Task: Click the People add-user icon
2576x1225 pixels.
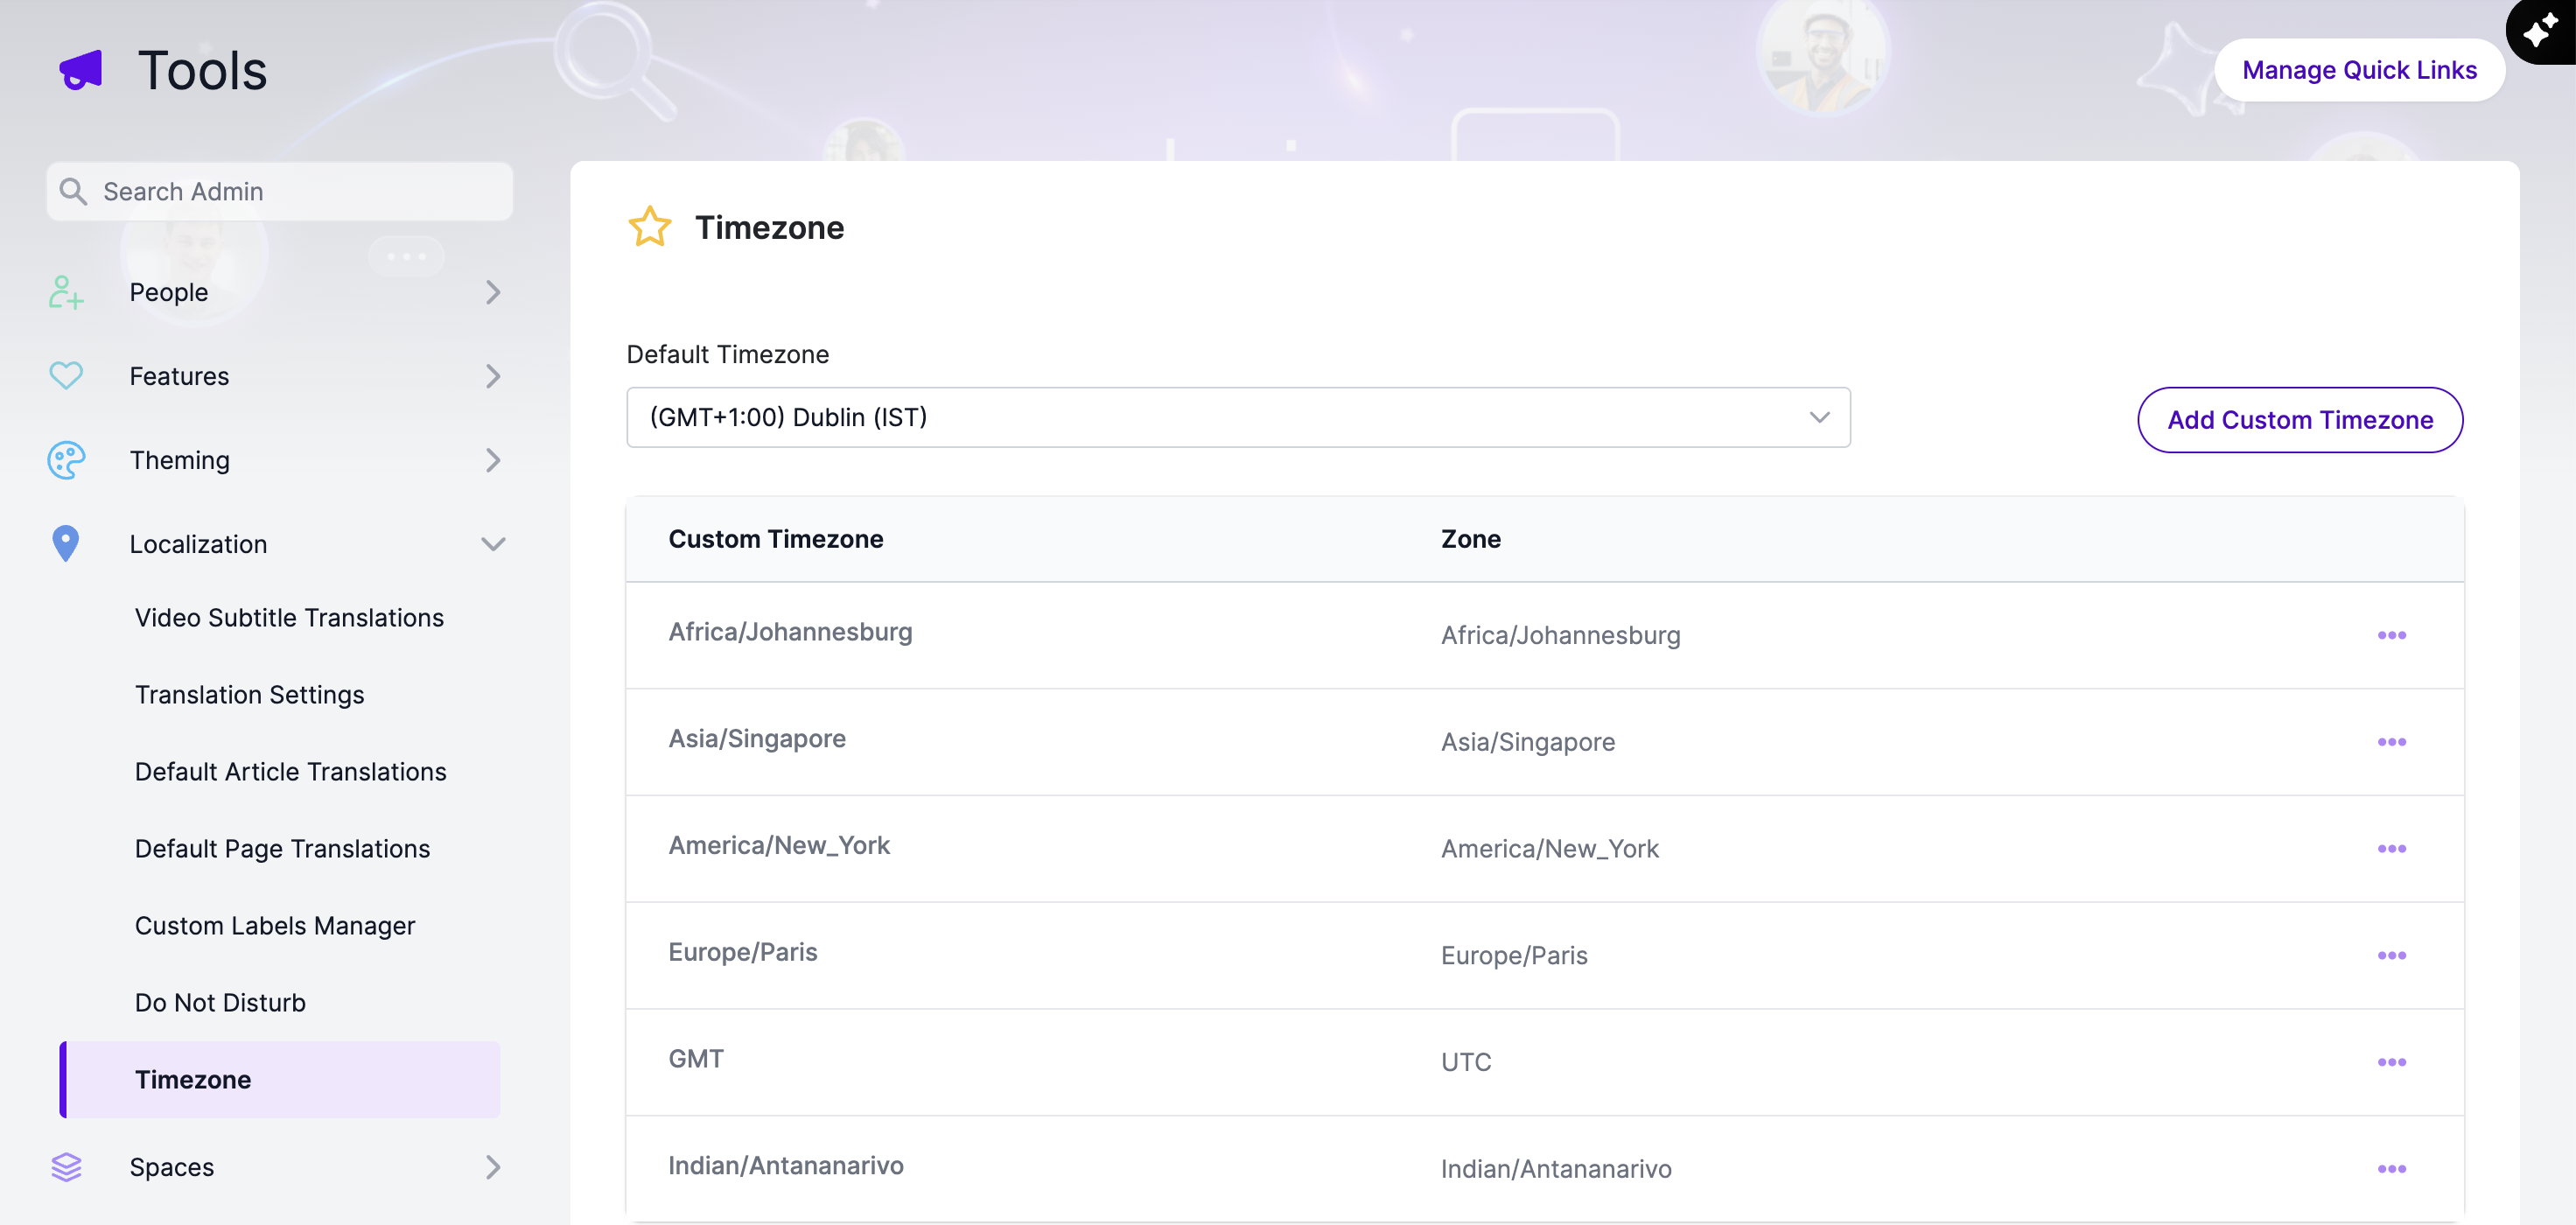Action: 66,292
